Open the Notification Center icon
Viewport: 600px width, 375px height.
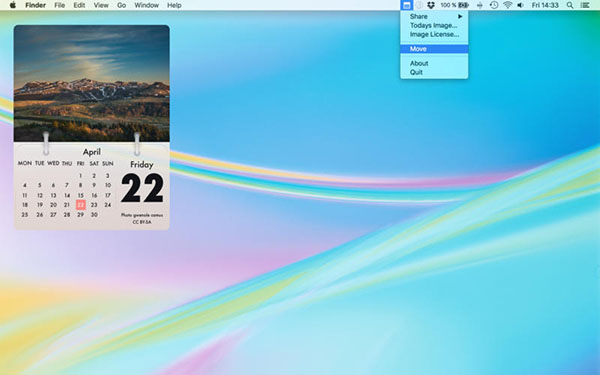(585, 5)
